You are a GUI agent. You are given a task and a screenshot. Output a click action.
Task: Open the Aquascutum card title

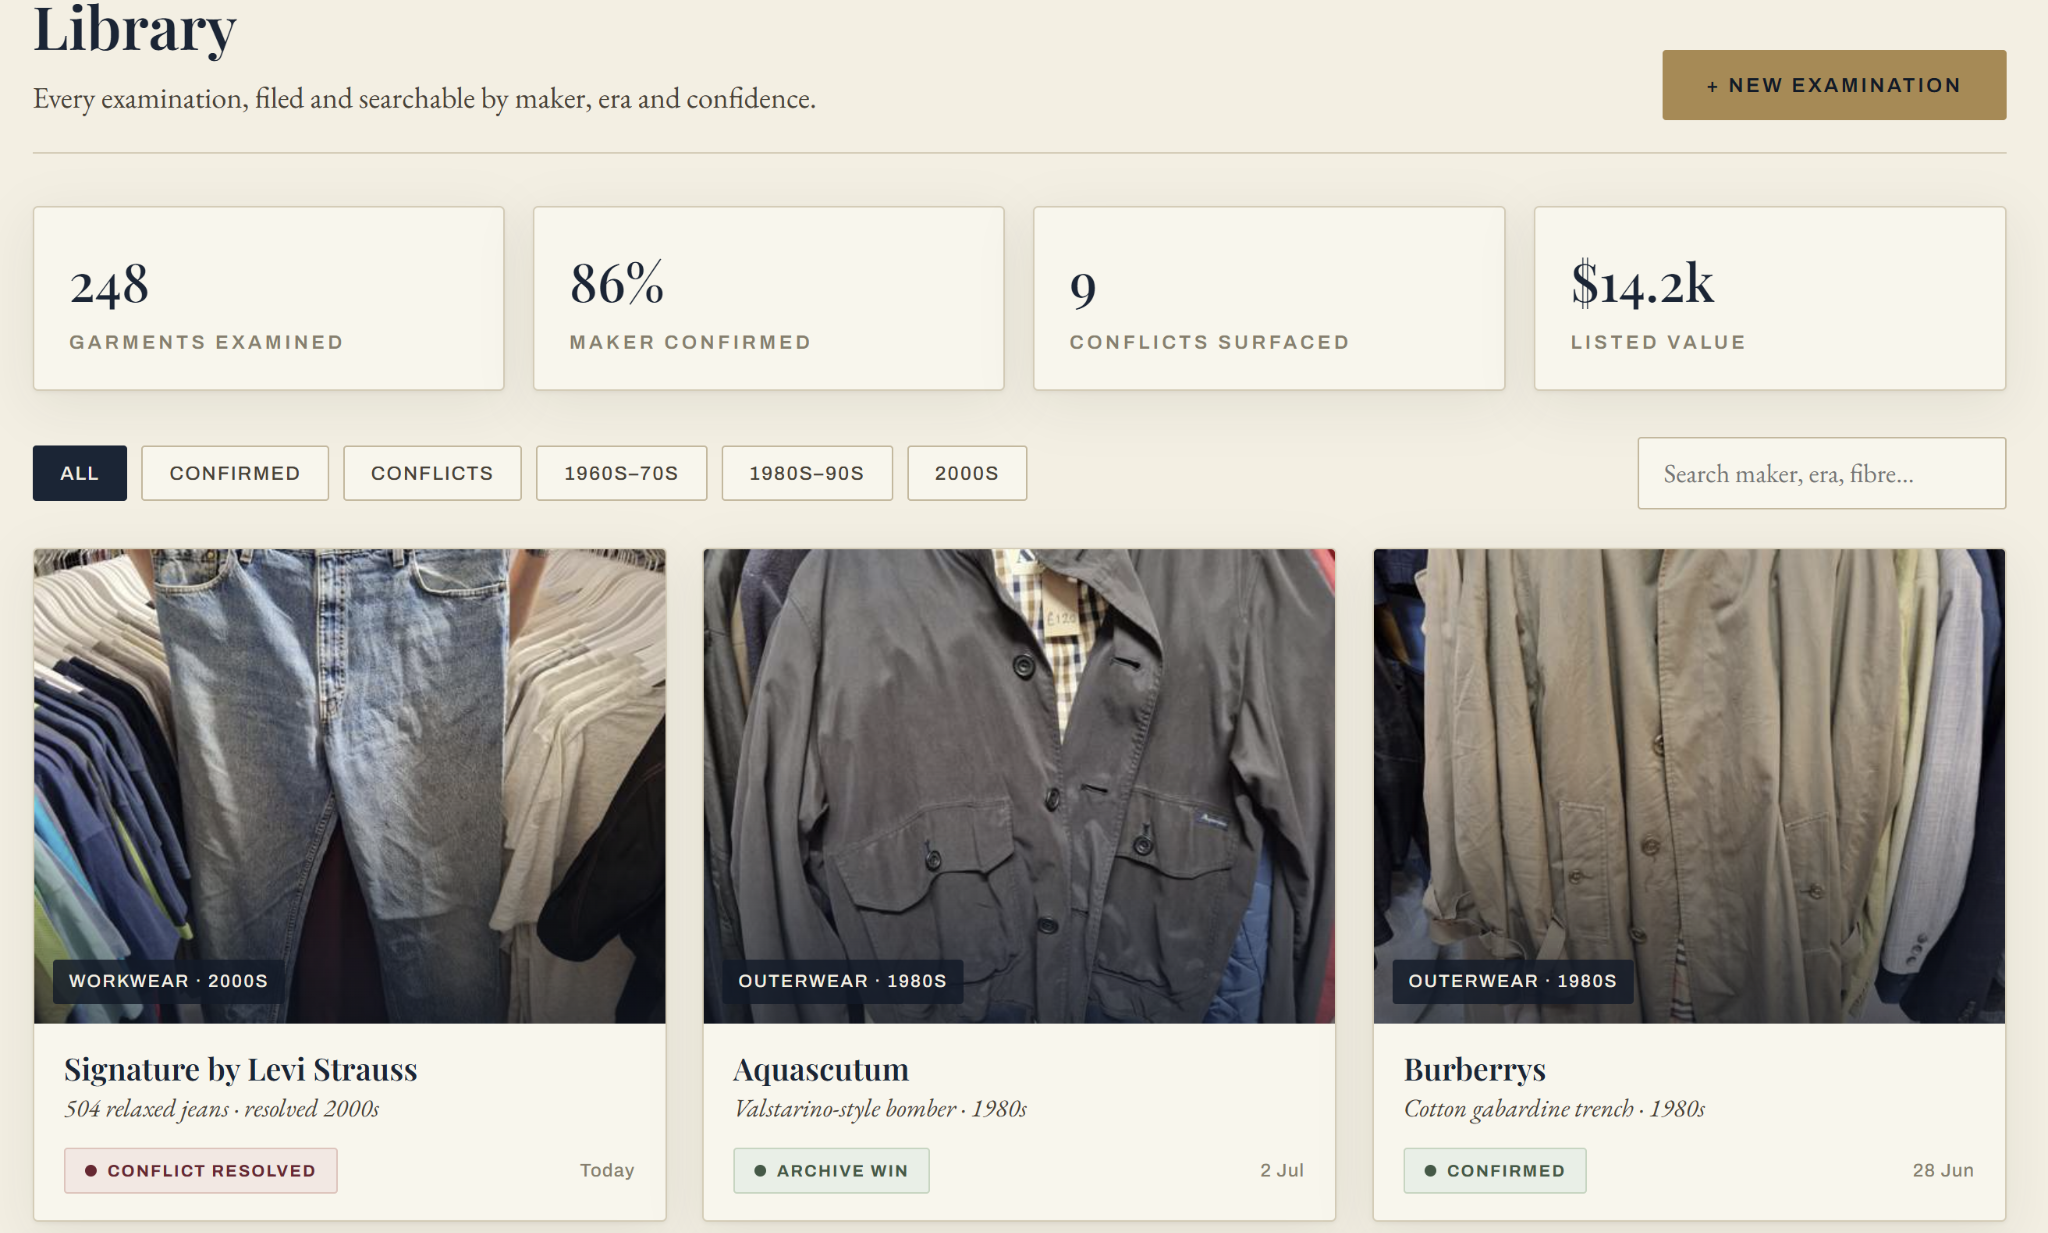pyautogui.click(x=821, y=1070)
